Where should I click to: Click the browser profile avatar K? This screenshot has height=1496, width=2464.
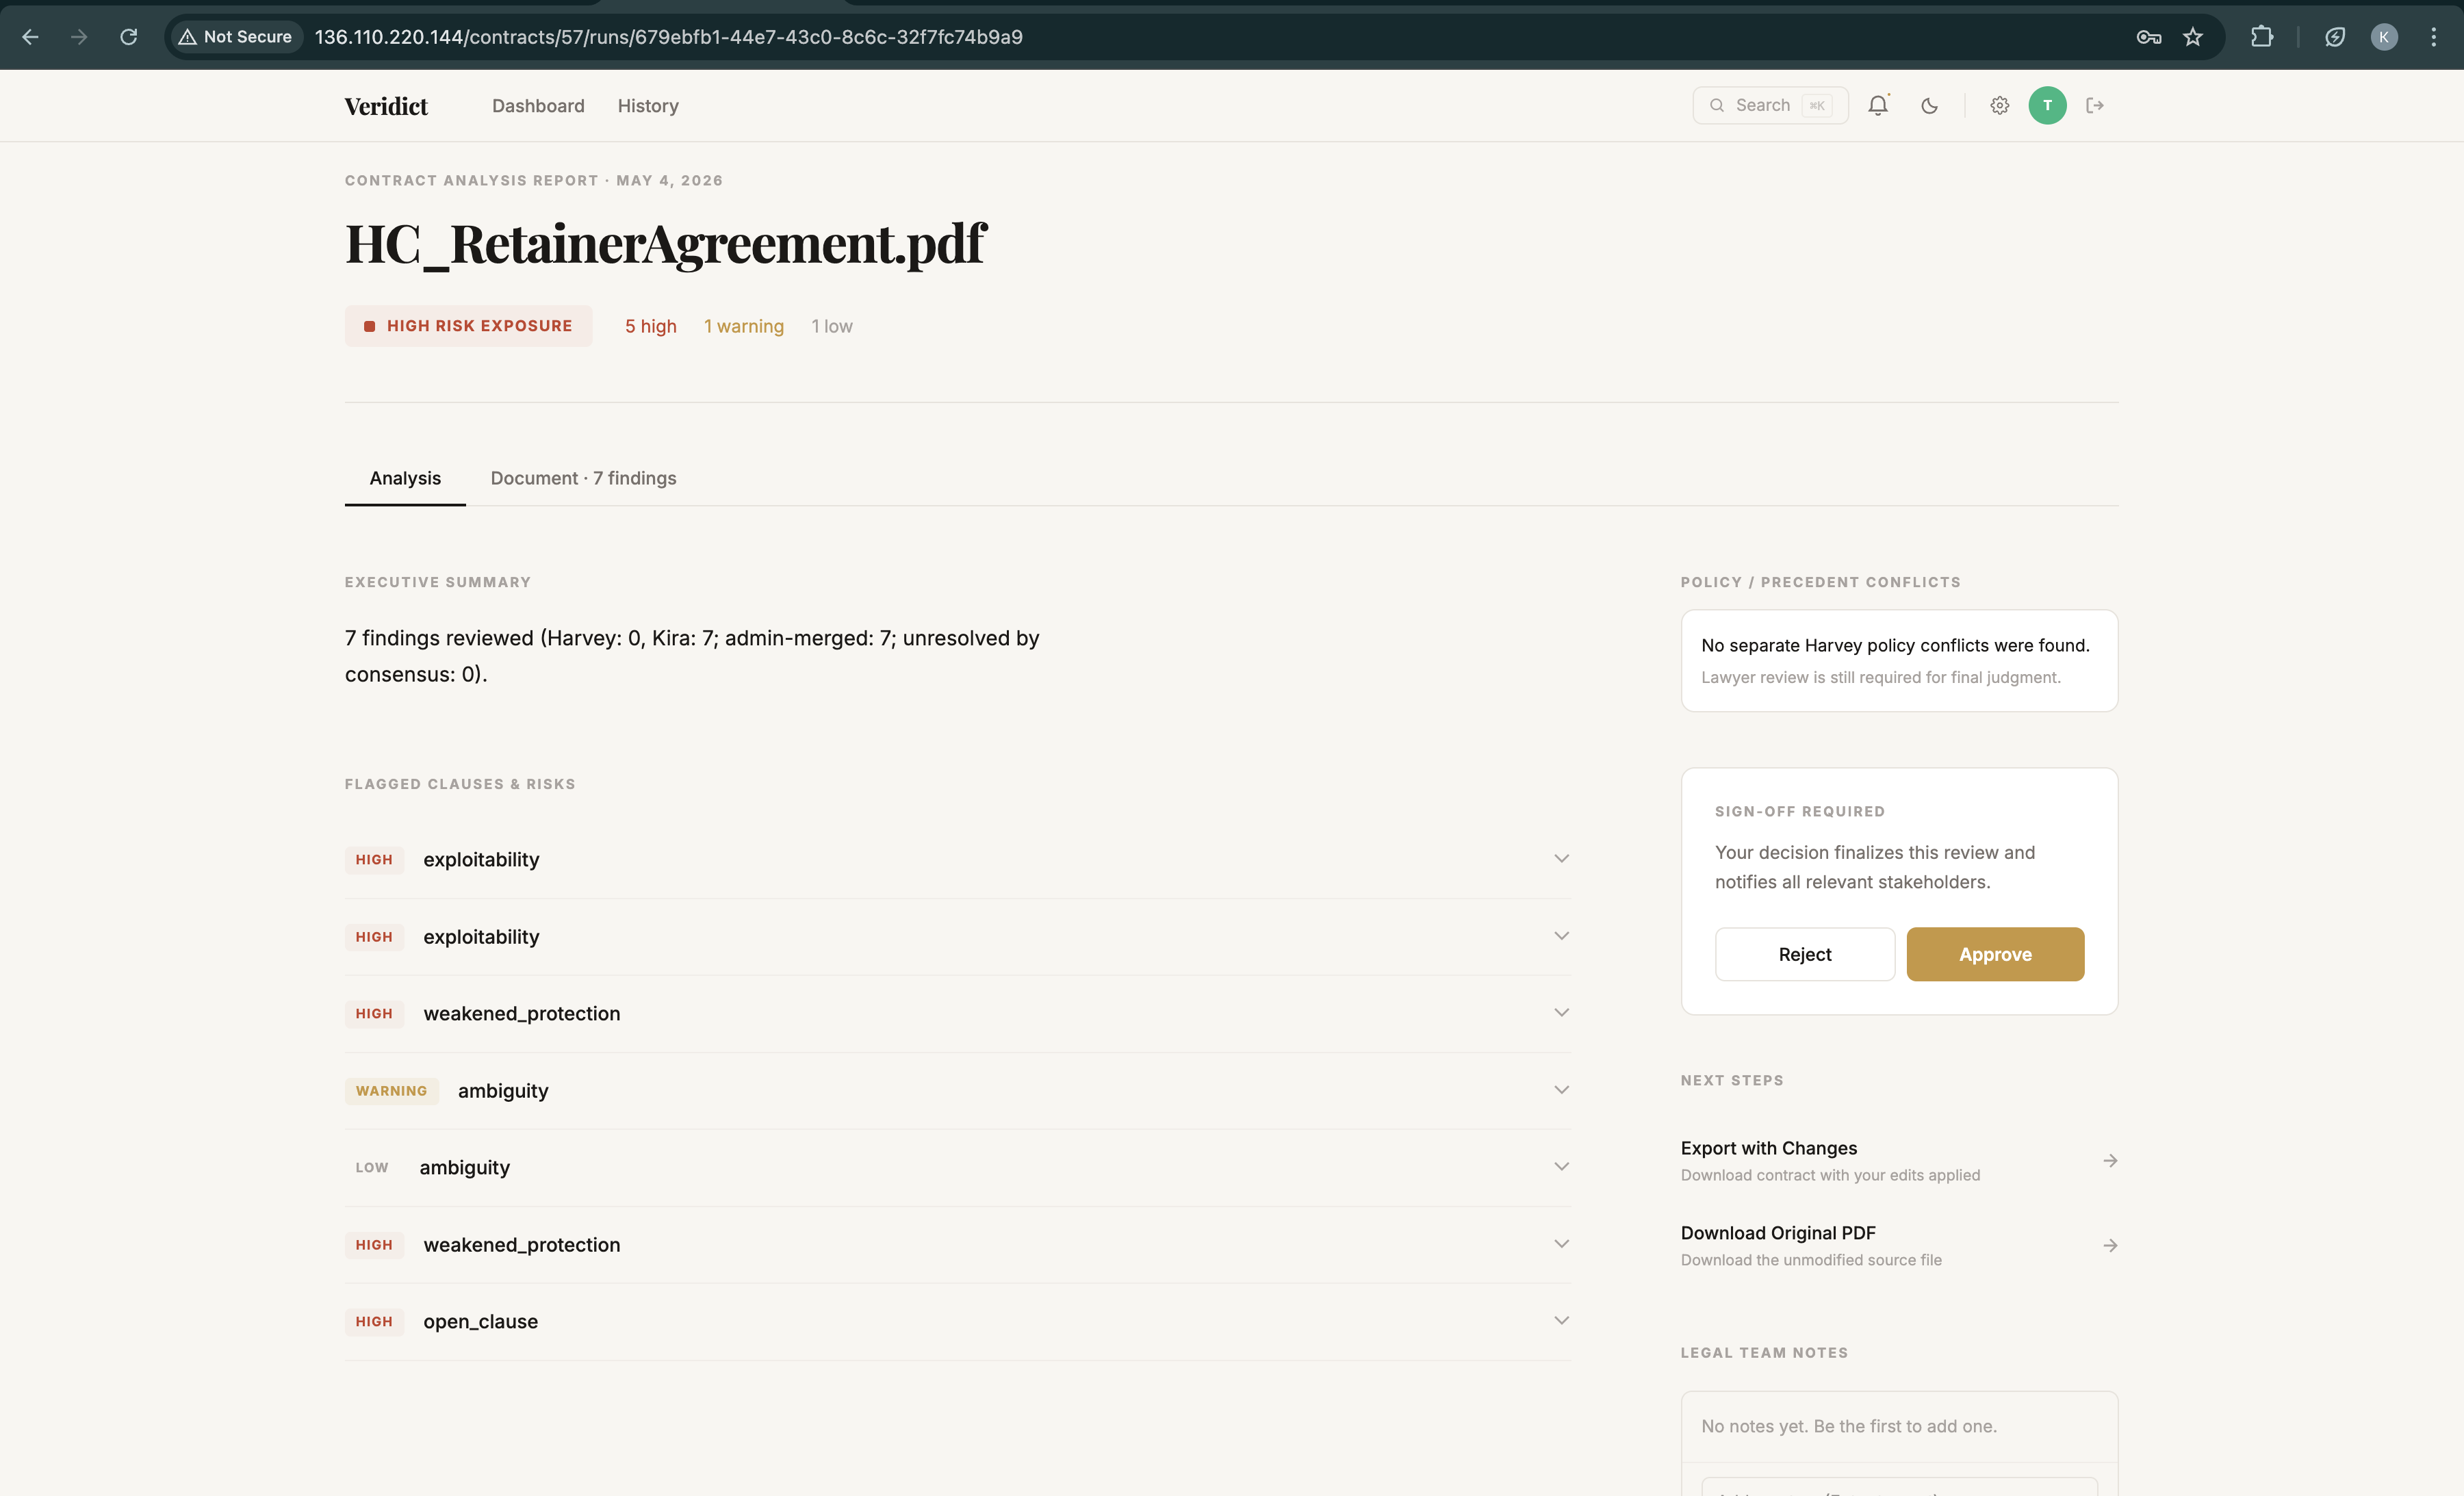(x=2384, y=37)
